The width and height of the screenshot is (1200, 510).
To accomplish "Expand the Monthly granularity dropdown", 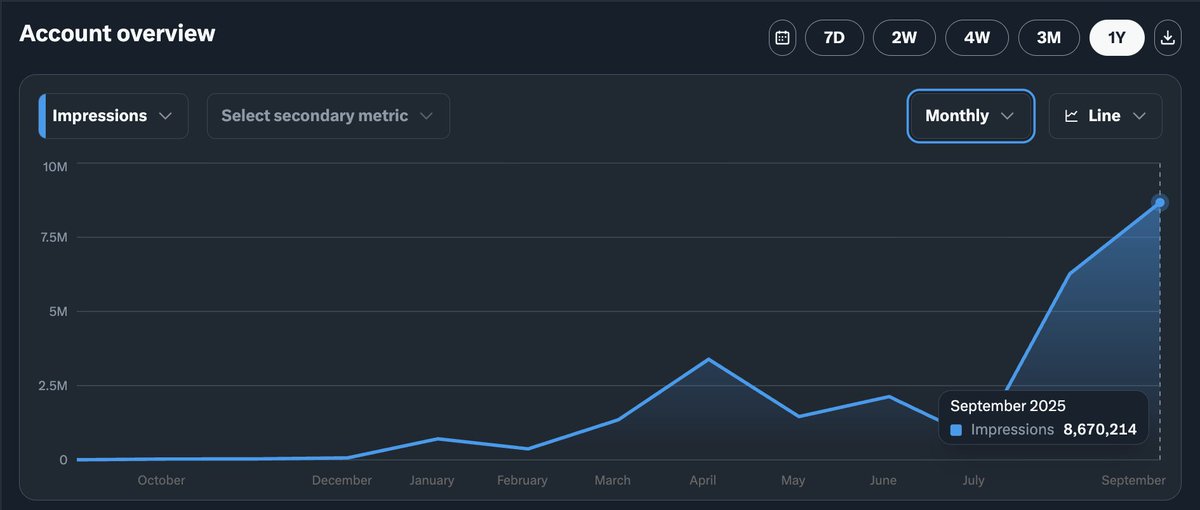I will pyautogui.click(x=970, y=116).
